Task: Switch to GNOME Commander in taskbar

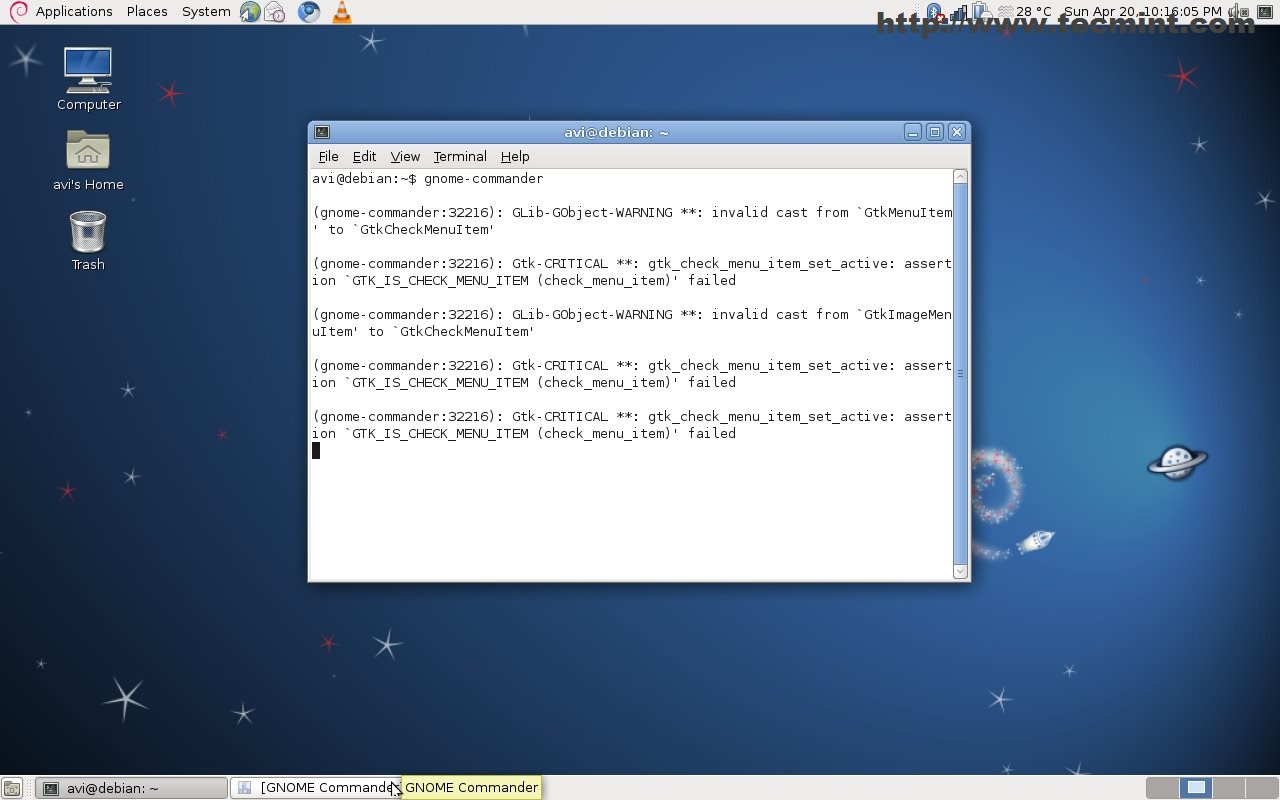Action: (x=315, y=788)
